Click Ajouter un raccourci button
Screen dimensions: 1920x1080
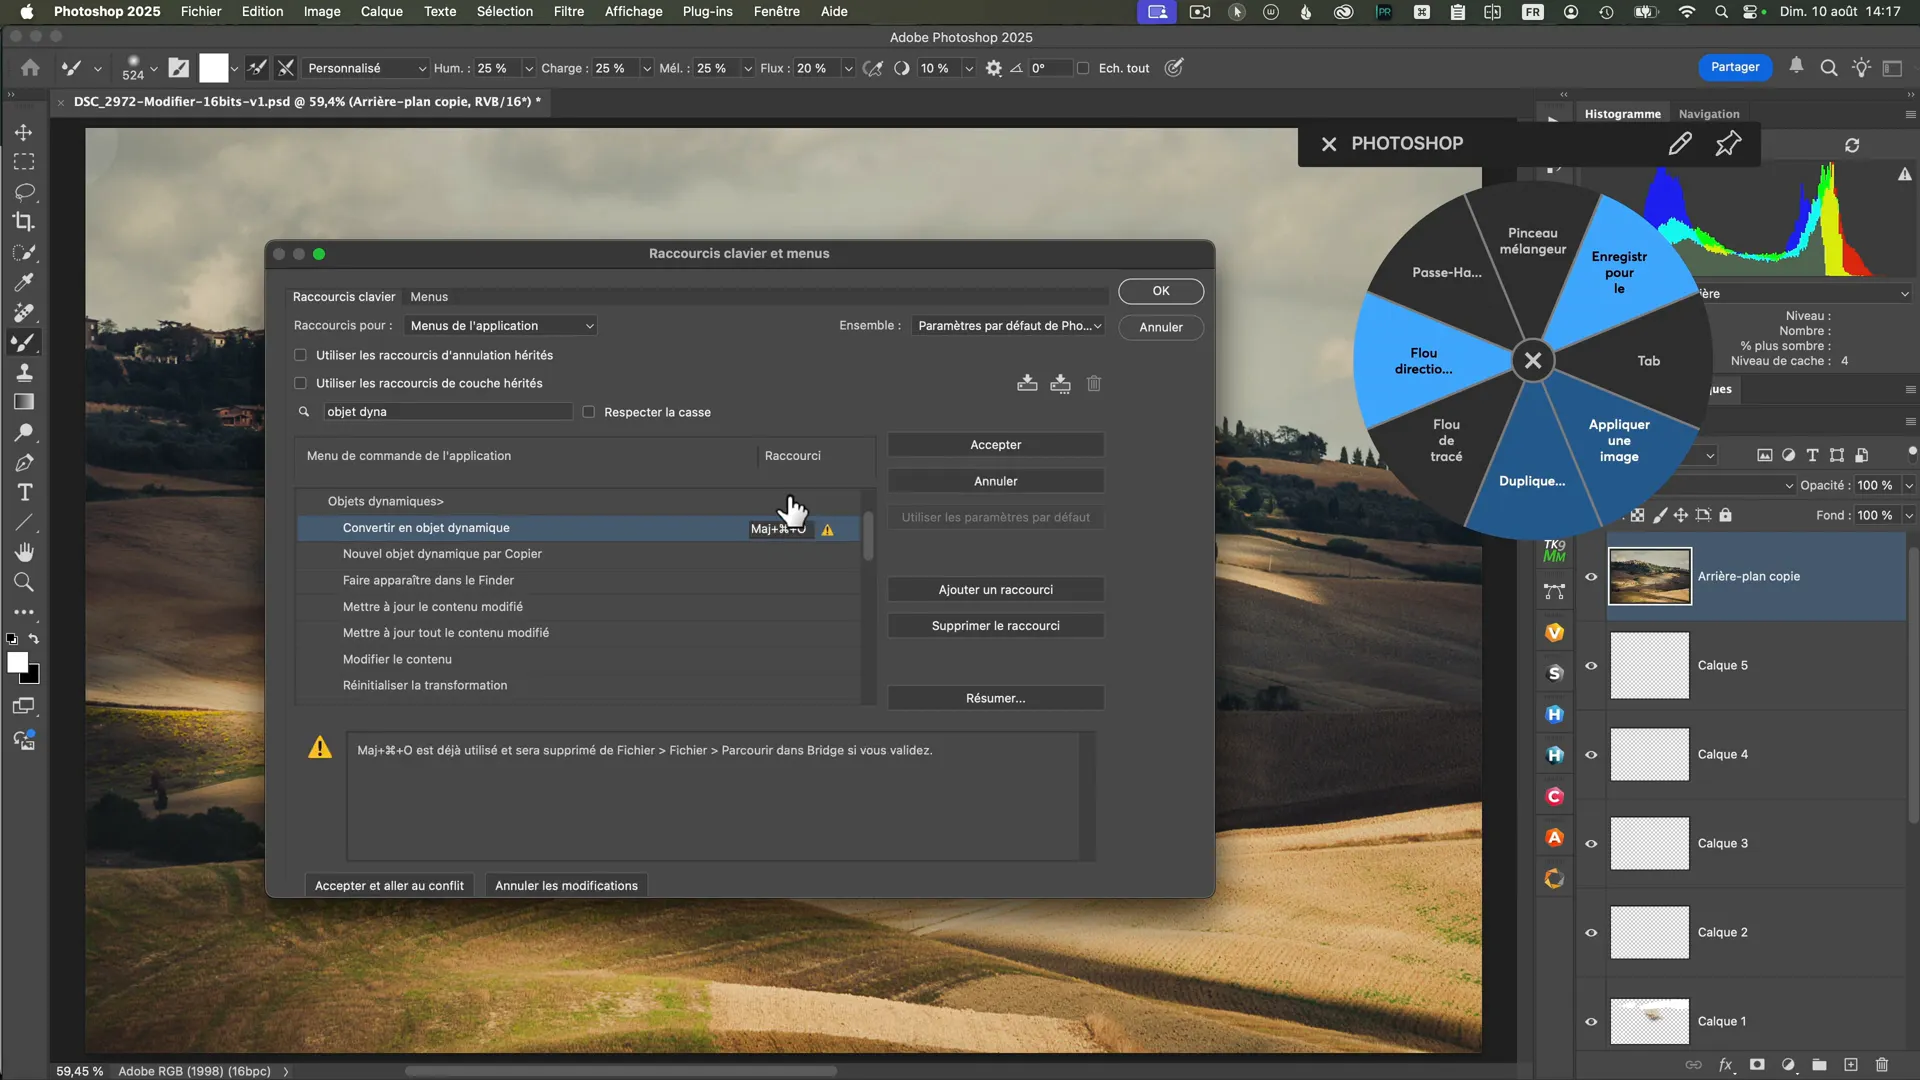coord(996,590)
